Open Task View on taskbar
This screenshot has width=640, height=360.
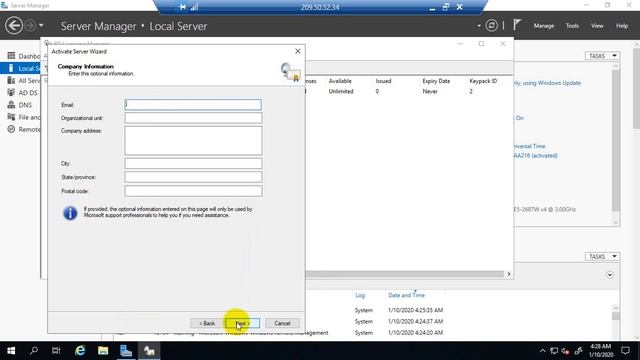point(56,351)
